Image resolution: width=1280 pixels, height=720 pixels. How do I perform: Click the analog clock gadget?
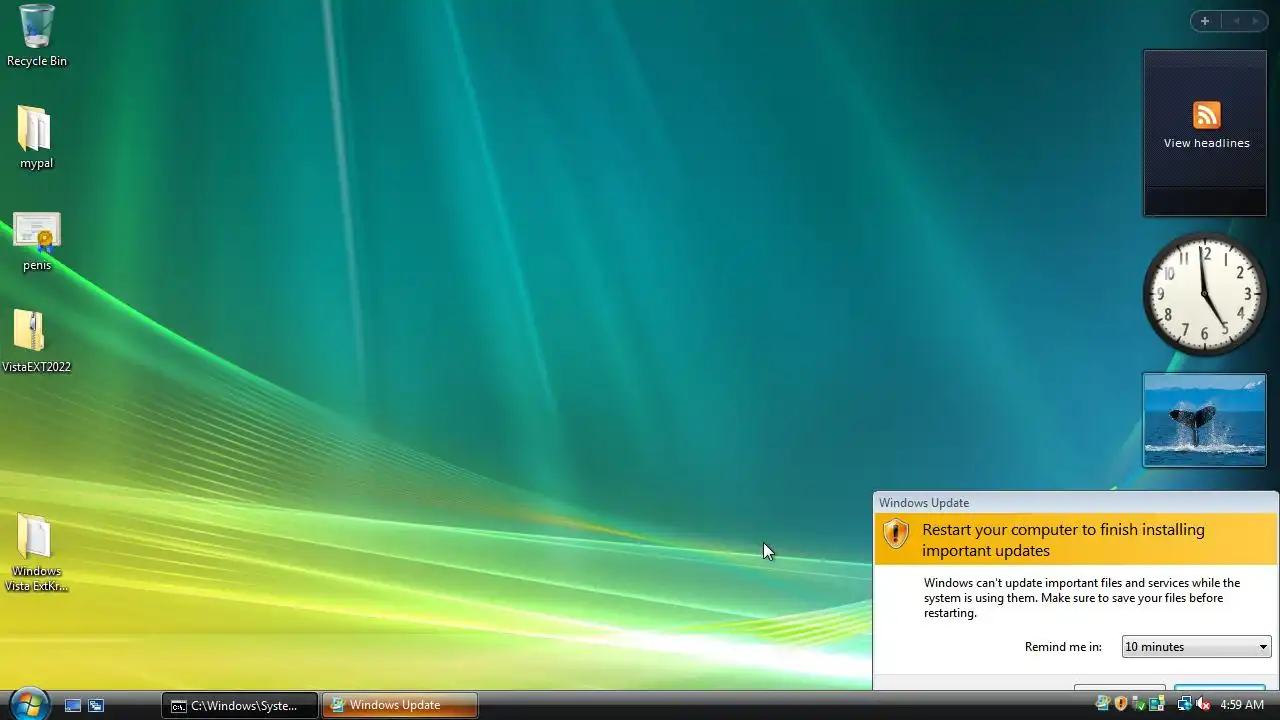1205,294
